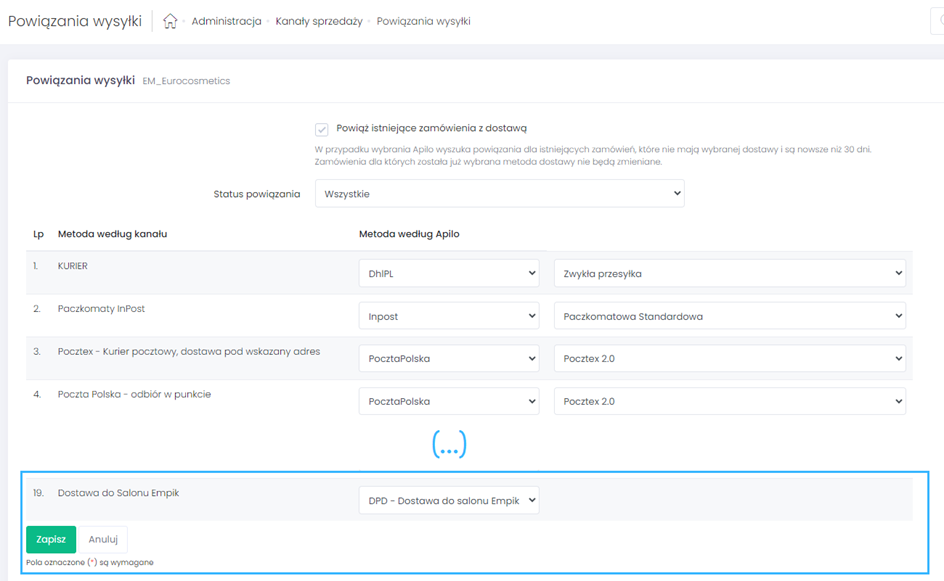Open Pocztex 2.0 dropdown for odbiór w punkcie row
This screenshot has height=581, width=944.
click(729, 401)
